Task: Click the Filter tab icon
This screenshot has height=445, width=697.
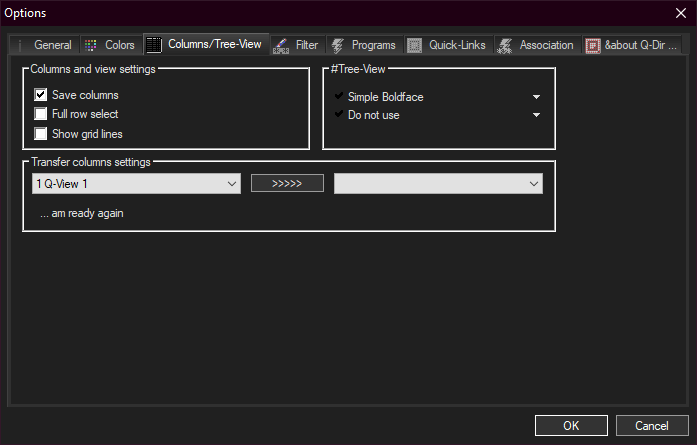Action: 281,45
